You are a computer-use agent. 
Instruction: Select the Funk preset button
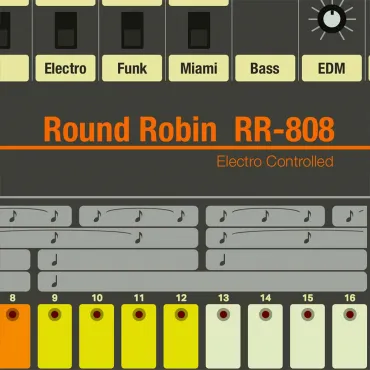(132, 68)
